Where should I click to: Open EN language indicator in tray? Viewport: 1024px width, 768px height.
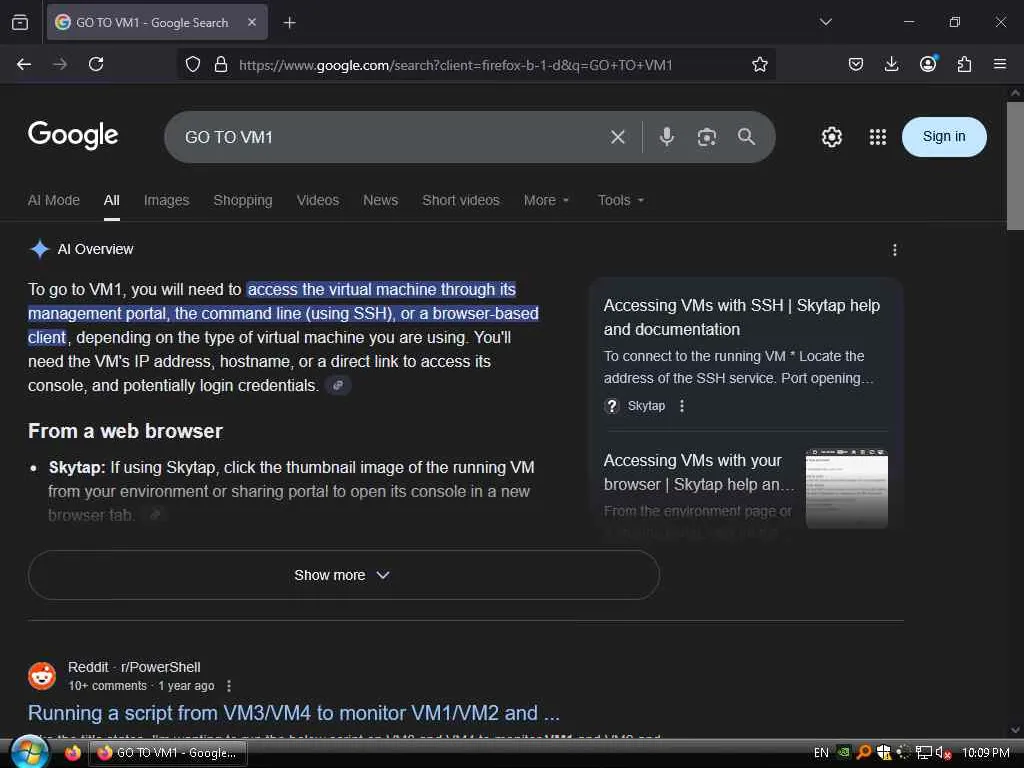coord(821,753)
